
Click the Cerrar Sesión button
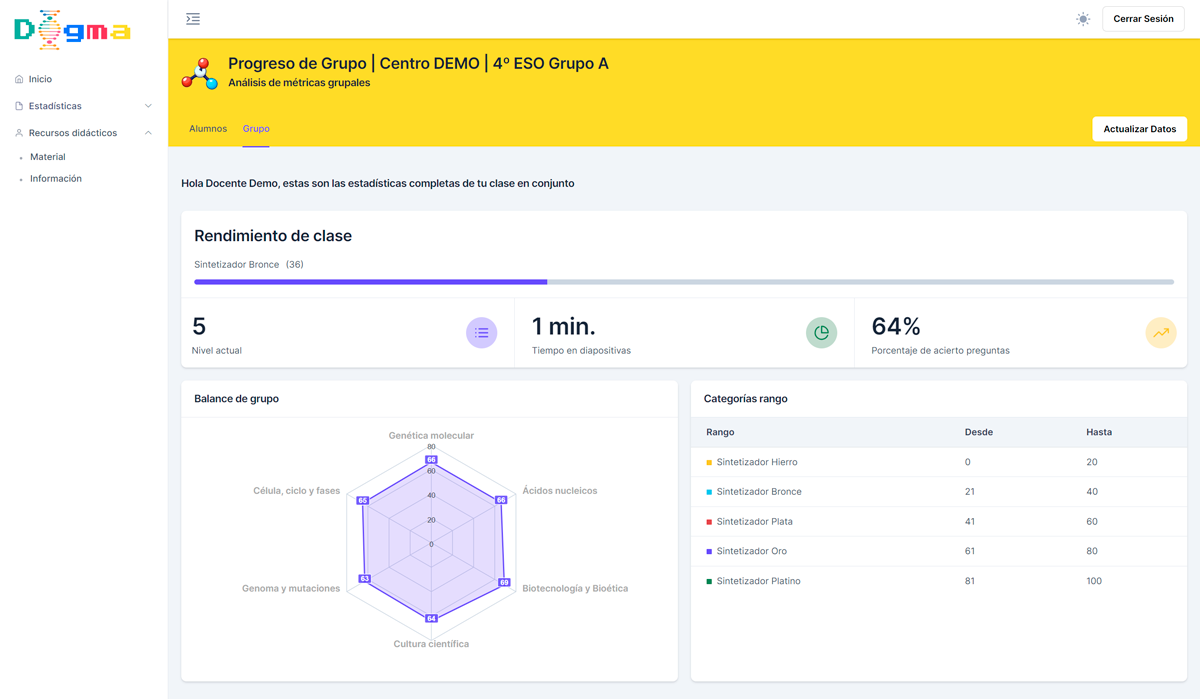1143,19
